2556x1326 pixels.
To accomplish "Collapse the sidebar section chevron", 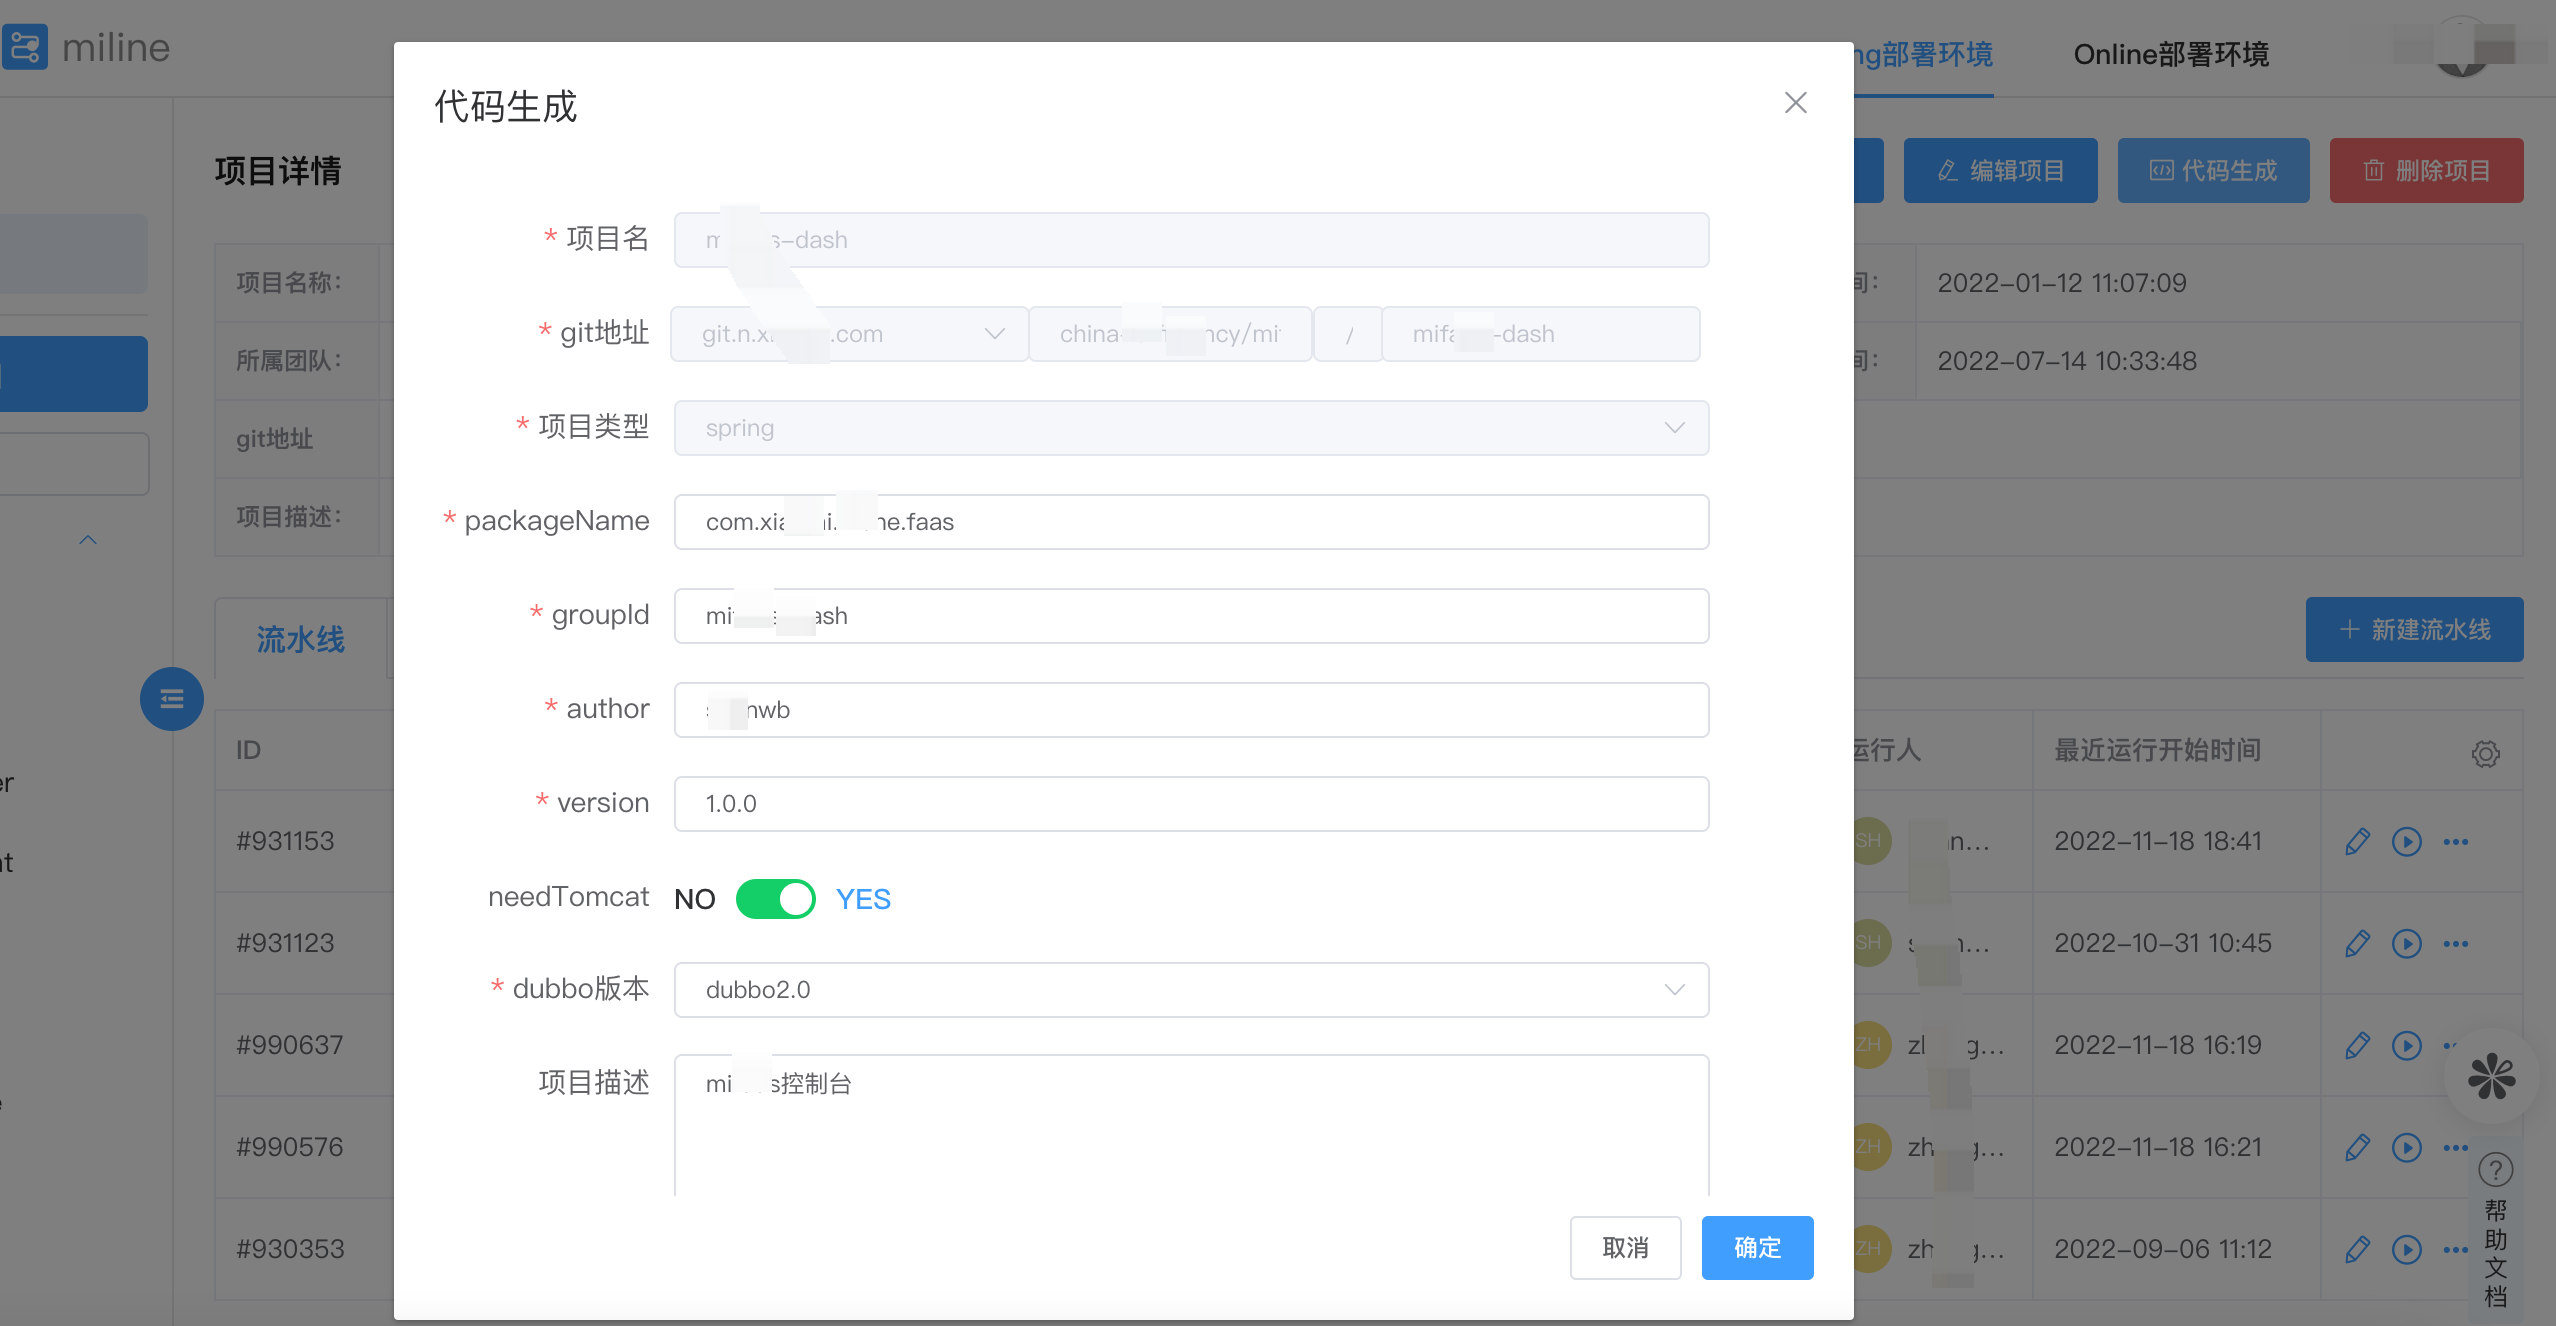I will click(88, 540).
